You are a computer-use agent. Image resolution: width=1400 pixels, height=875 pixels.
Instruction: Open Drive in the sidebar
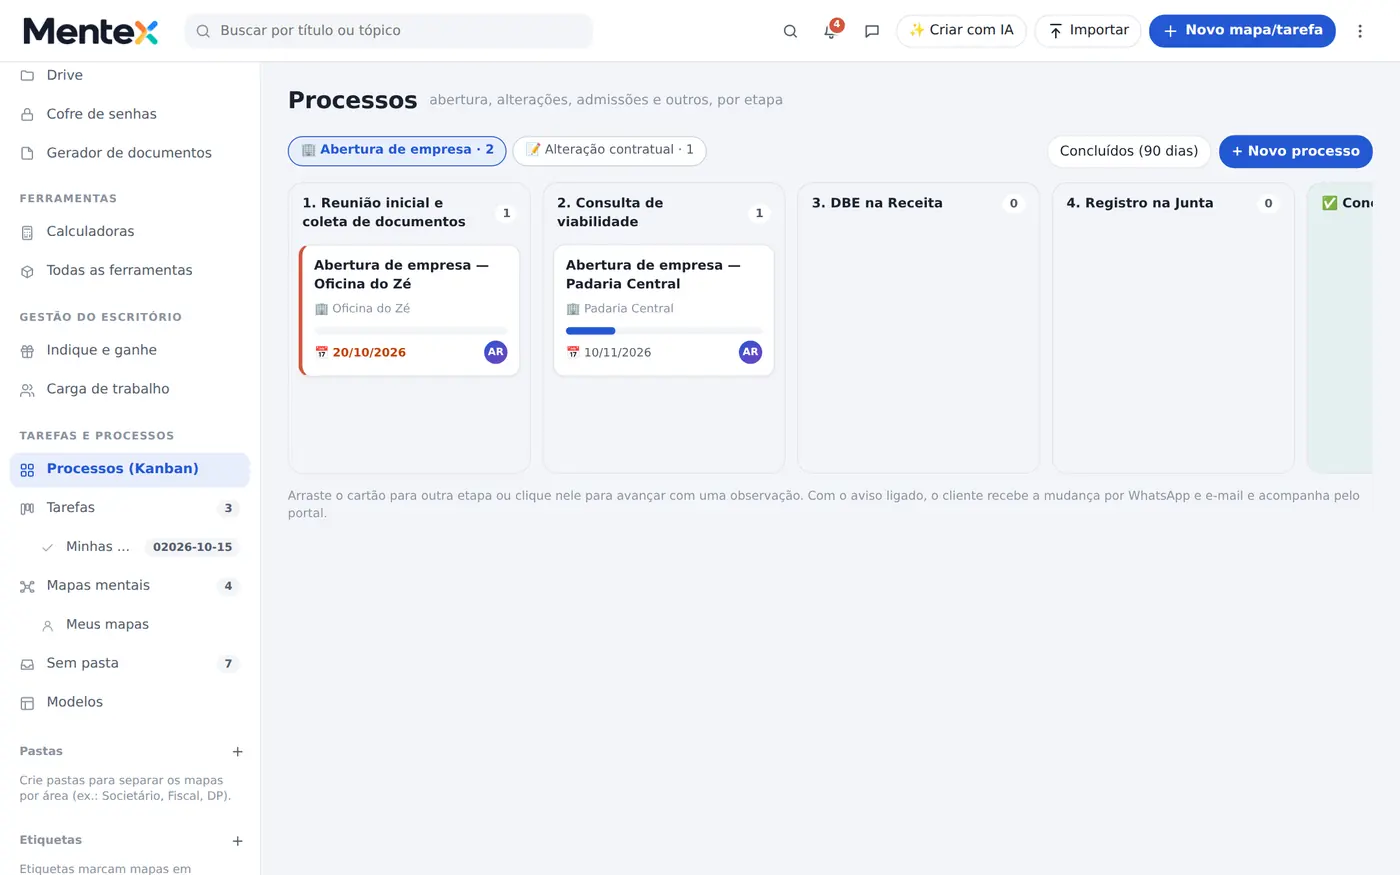(x=130, y=75)
